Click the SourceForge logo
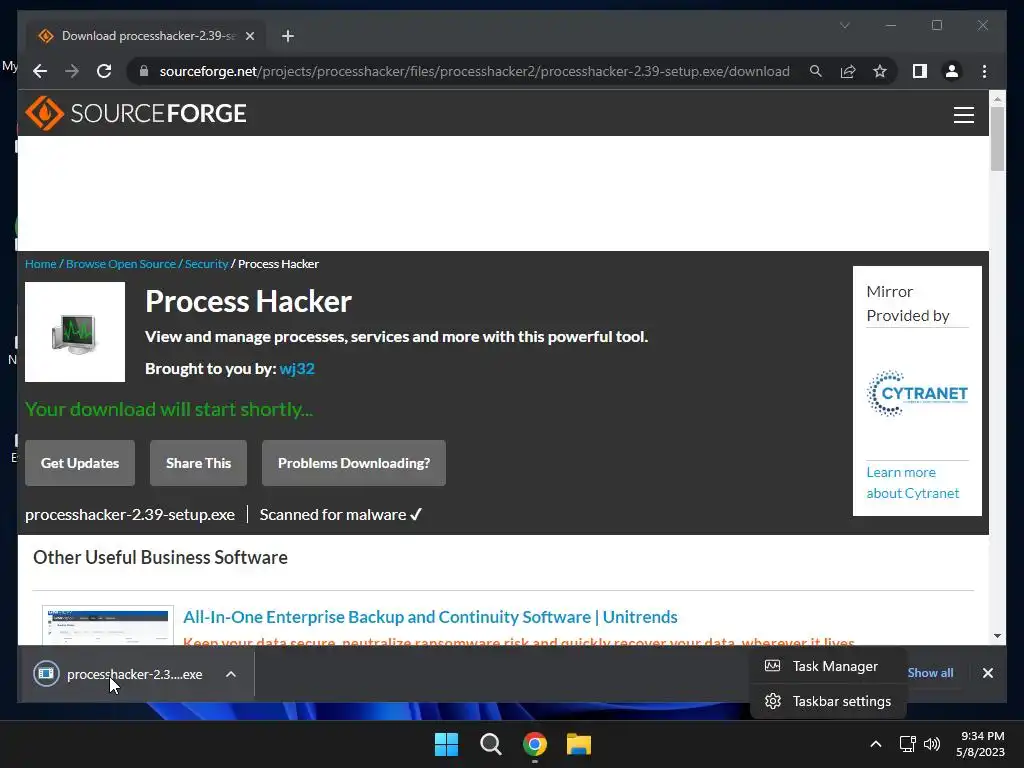The image size is (1024, 768). [136, 113]
